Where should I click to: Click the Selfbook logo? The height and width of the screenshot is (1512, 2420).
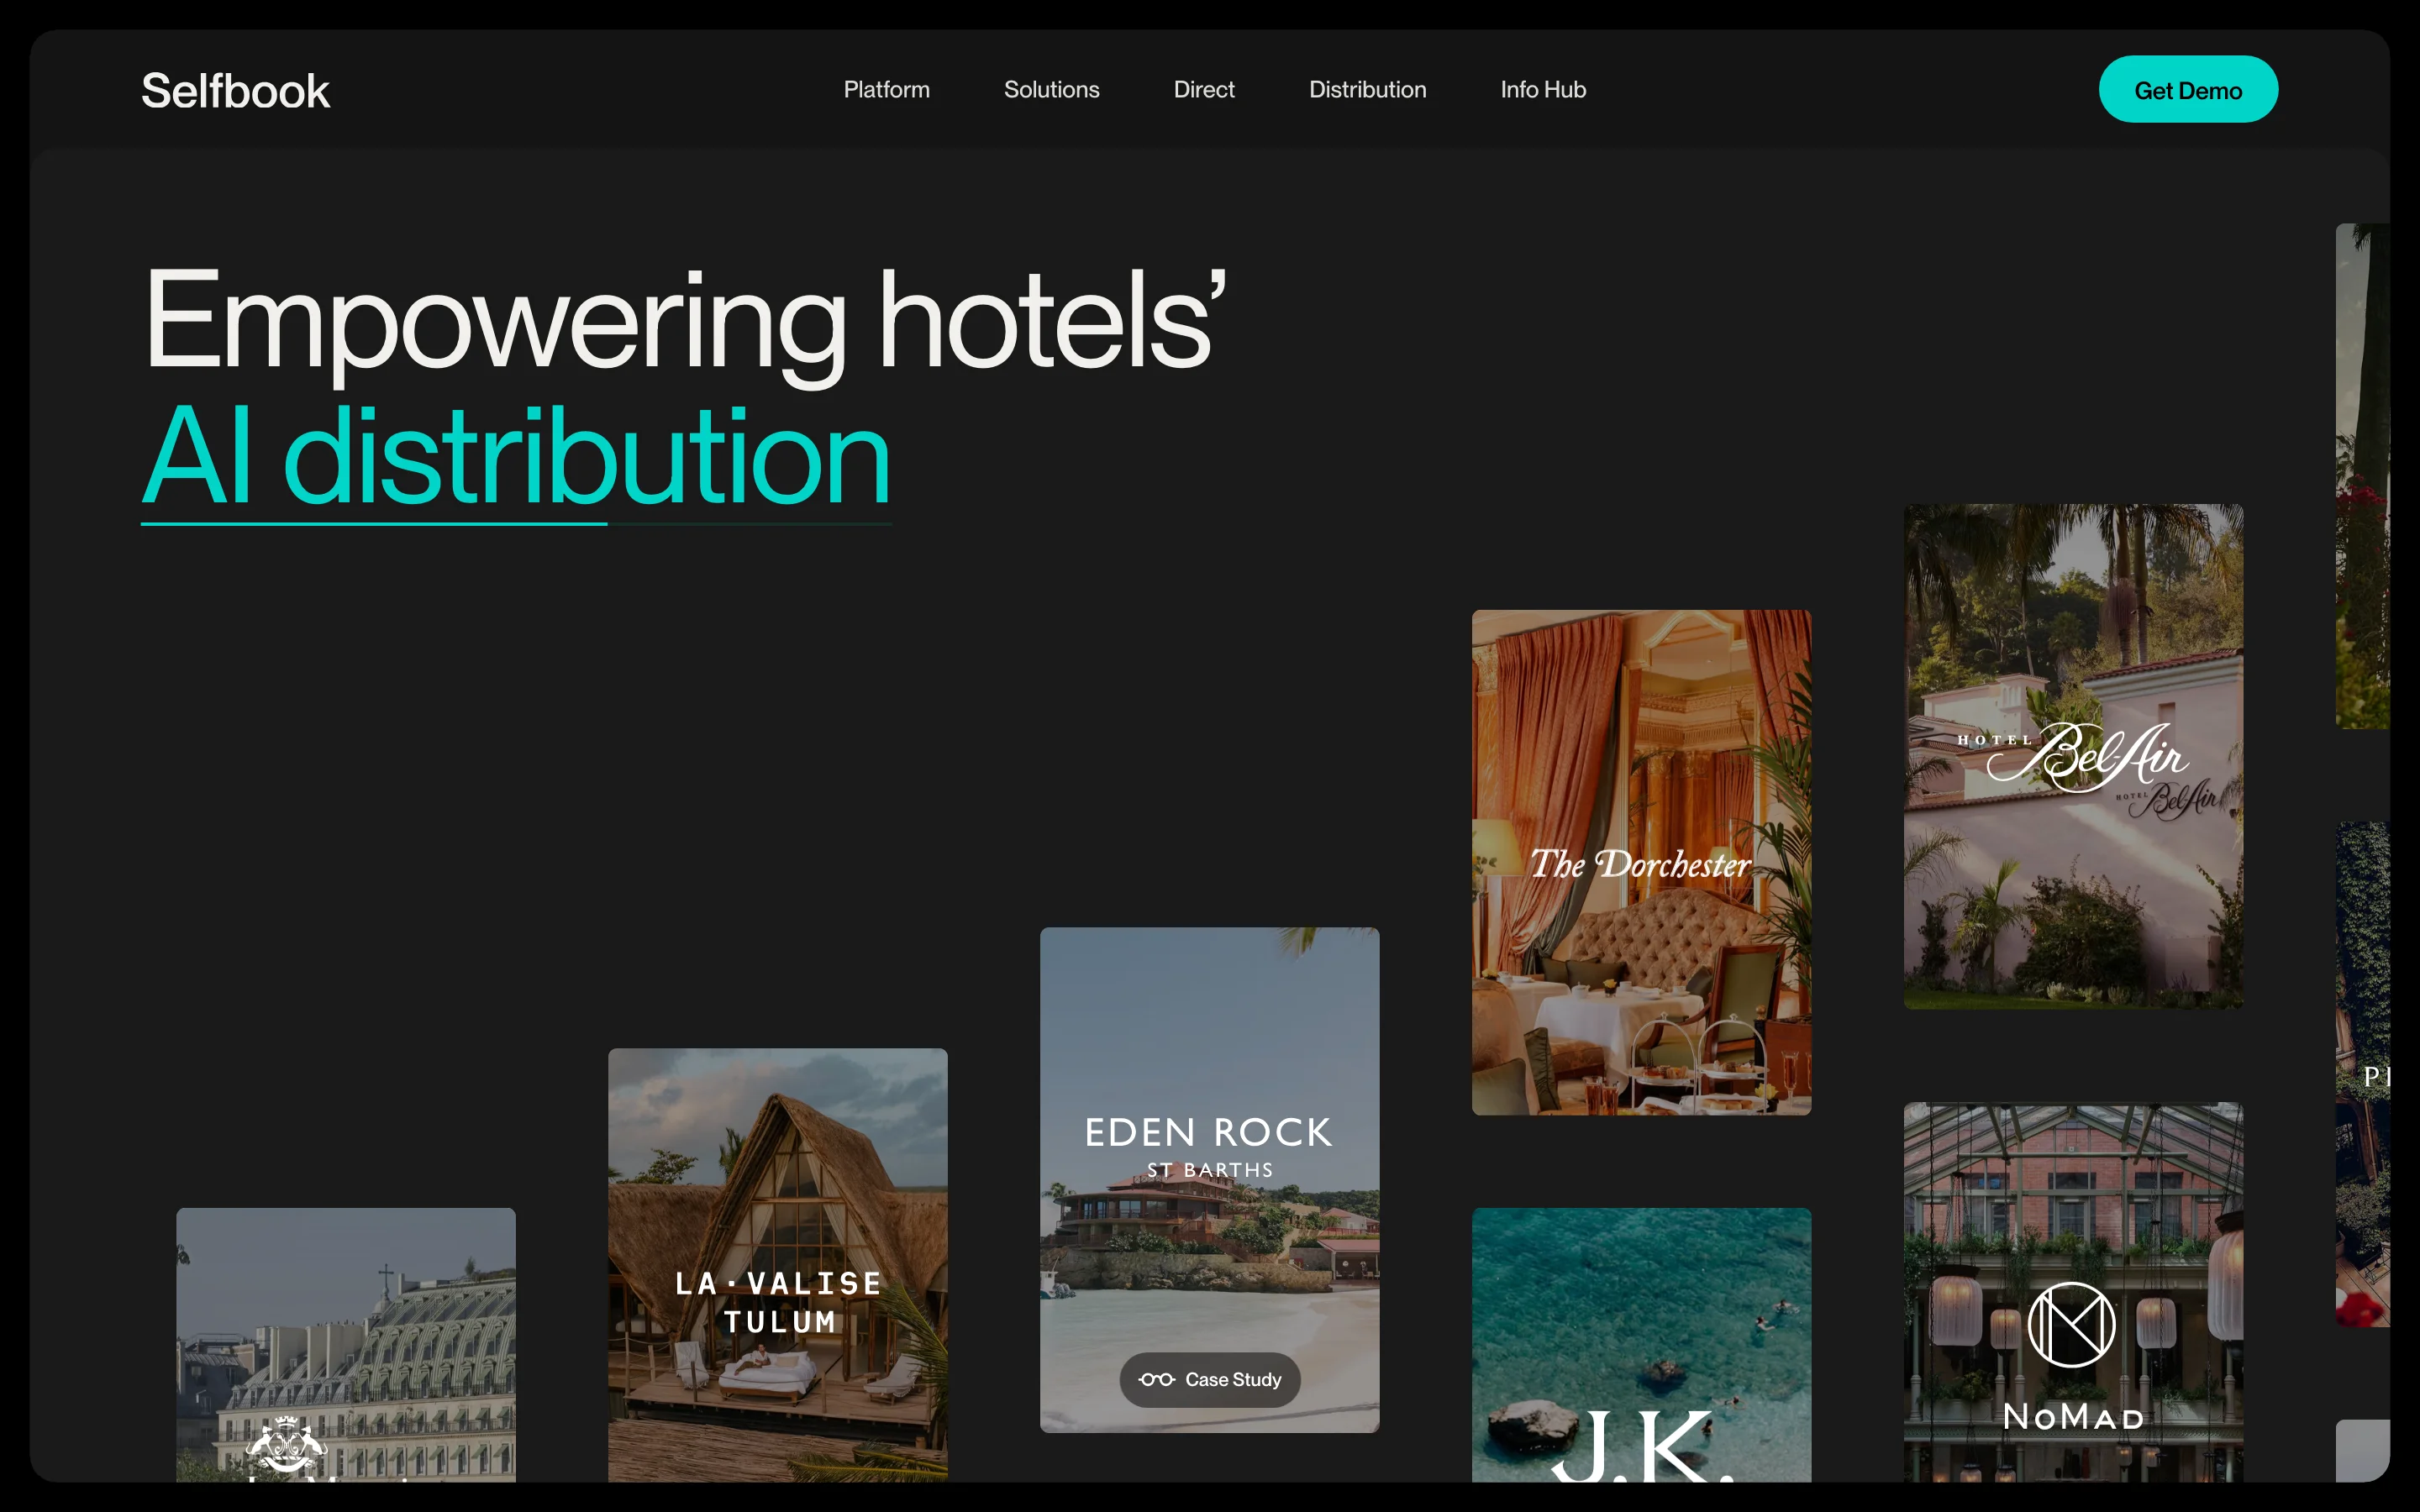click(235, 91)
